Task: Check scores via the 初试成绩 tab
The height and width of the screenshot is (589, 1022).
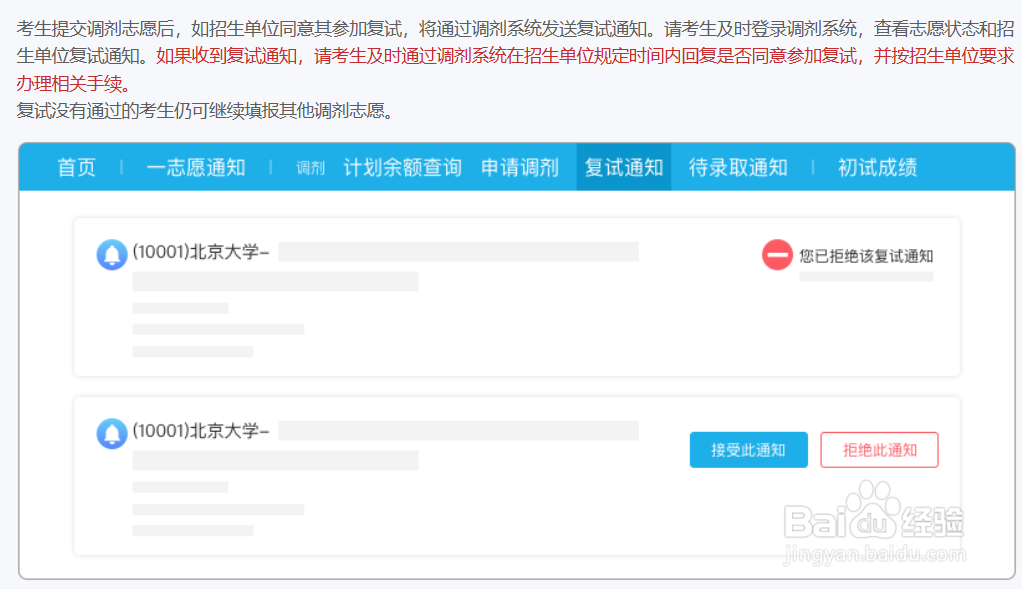Action: [x=877, y=167]
